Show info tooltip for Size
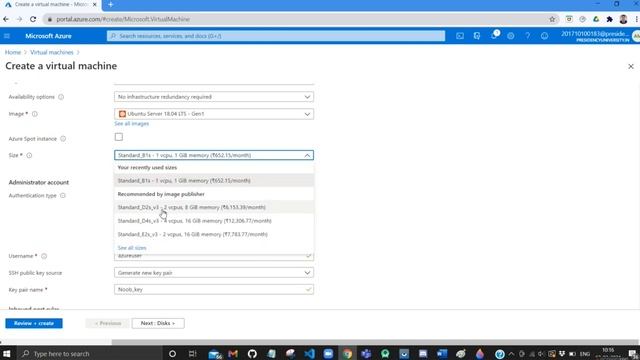Viewport: 640px width, 360px height. (29, 156)
